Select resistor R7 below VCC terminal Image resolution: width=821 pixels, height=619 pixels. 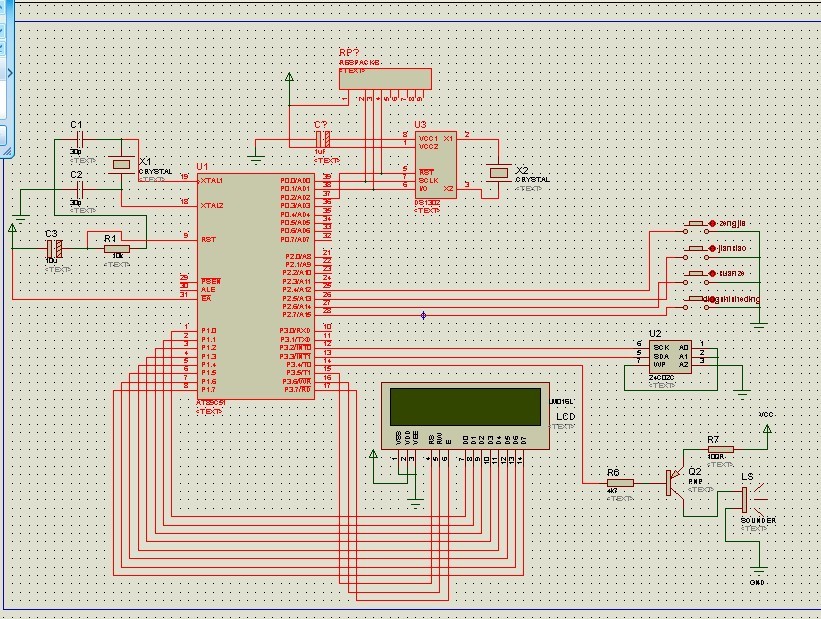(721, 449)
